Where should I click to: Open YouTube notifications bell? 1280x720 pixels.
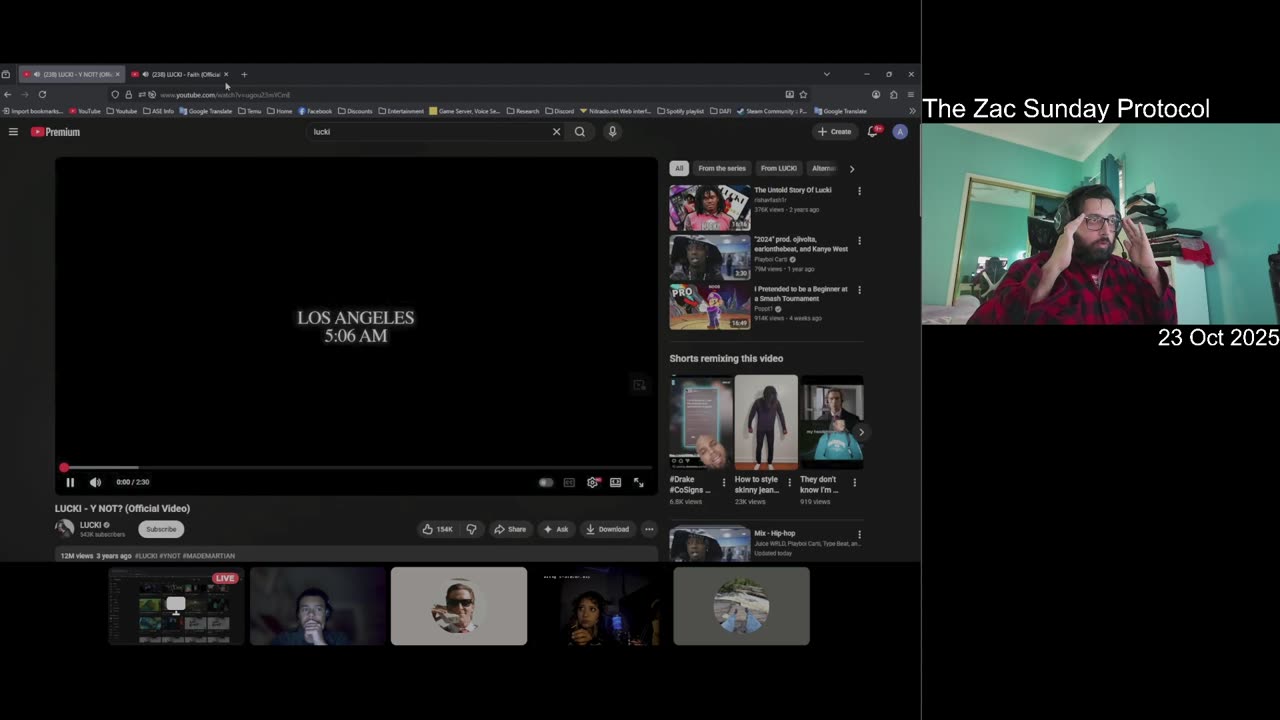pos(873,132)
